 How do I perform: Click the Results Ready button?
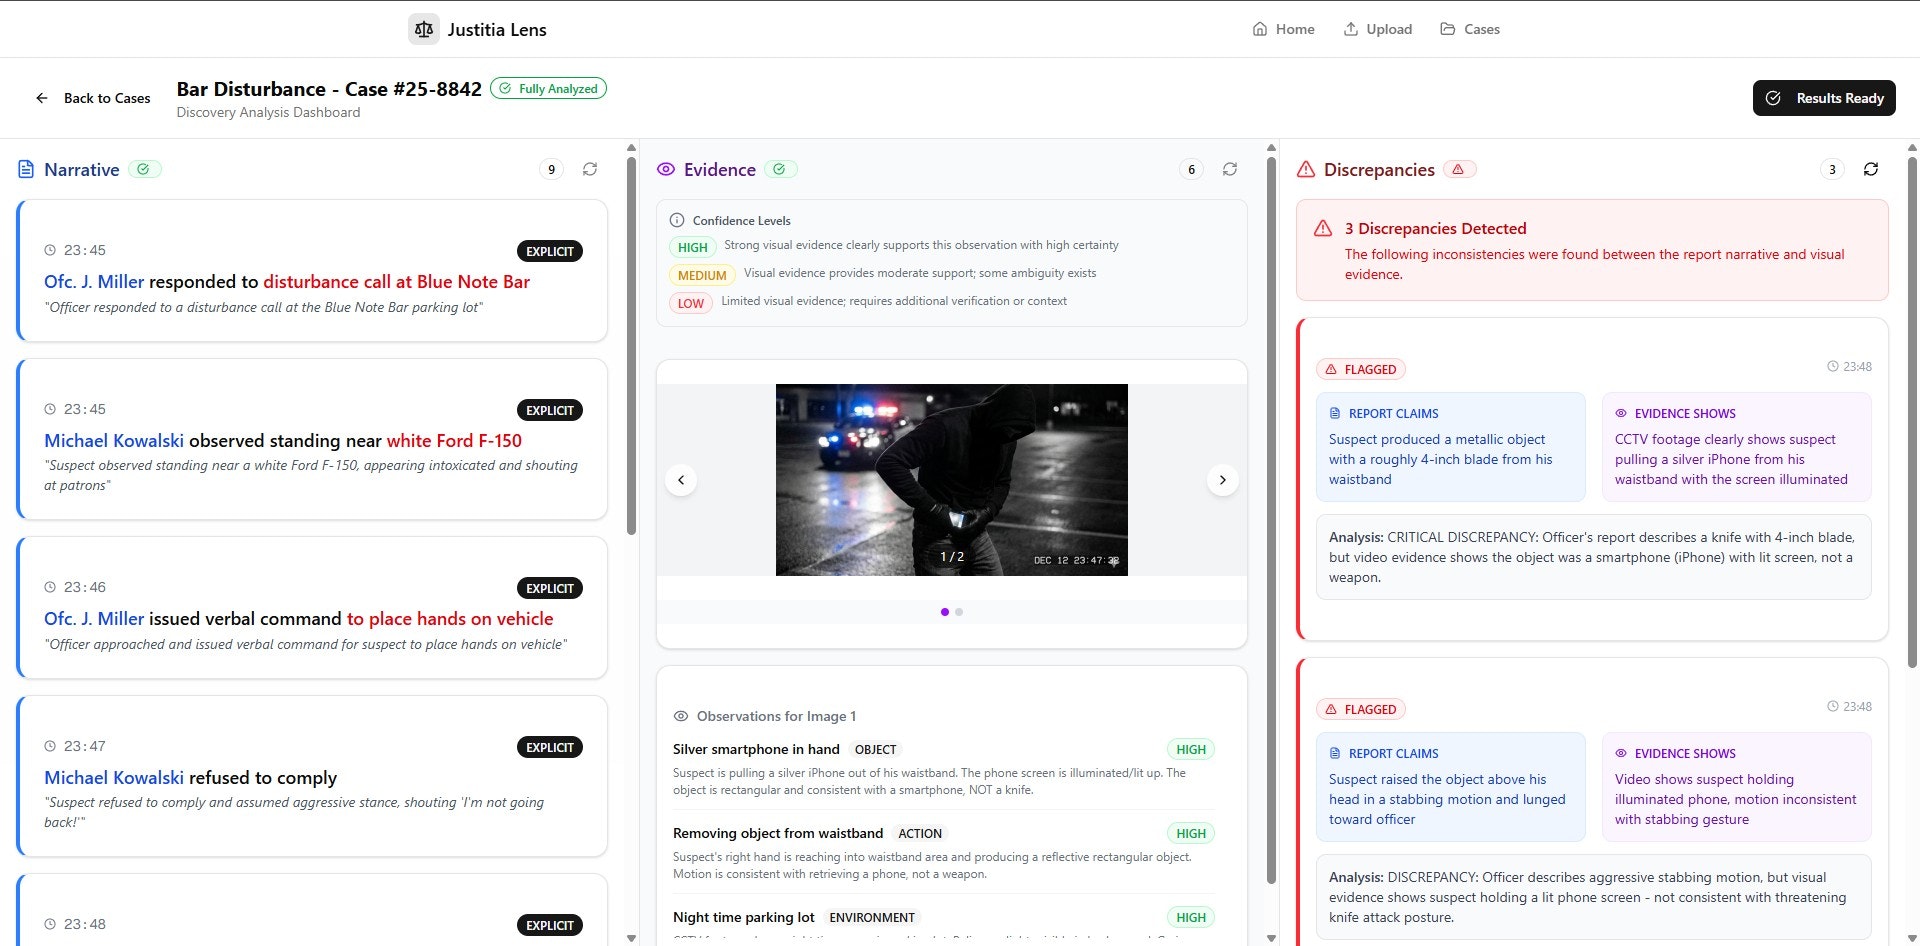1823,97
